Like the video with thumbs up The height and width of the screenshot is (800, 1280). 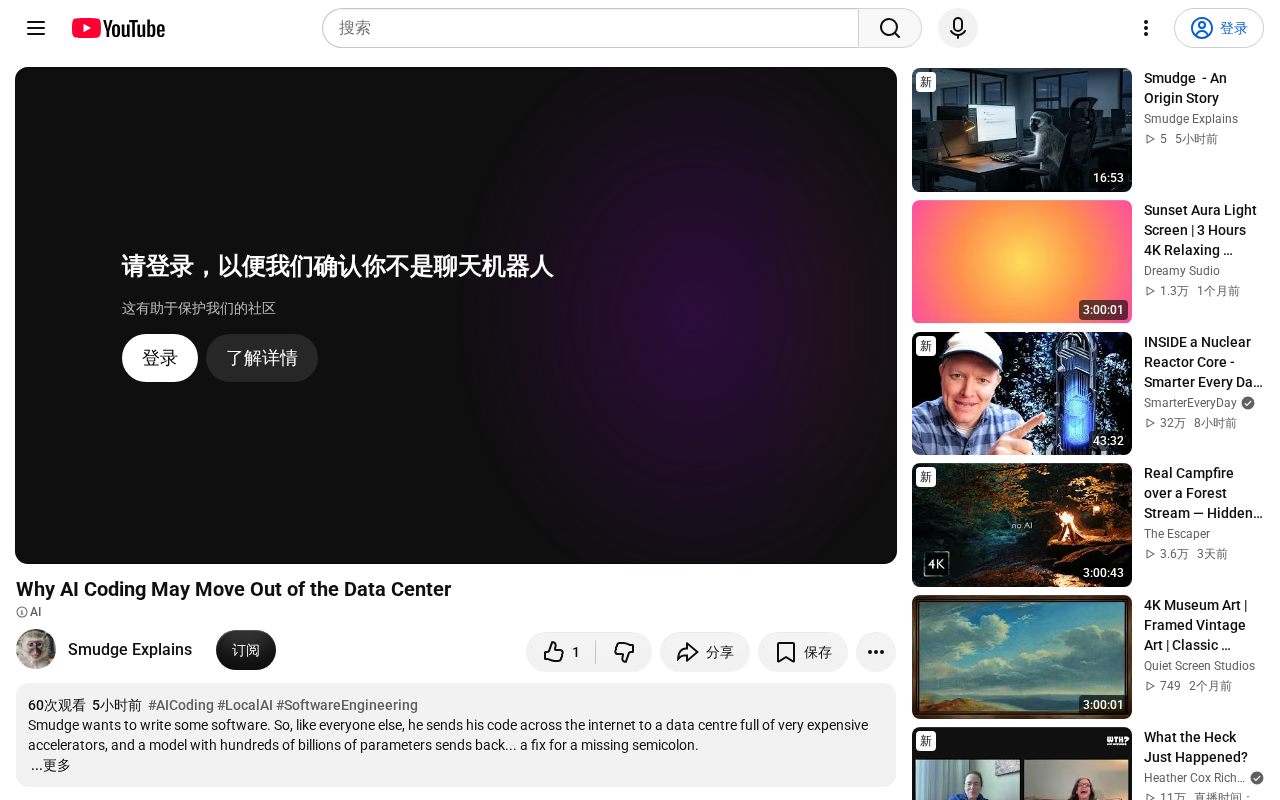561,652
